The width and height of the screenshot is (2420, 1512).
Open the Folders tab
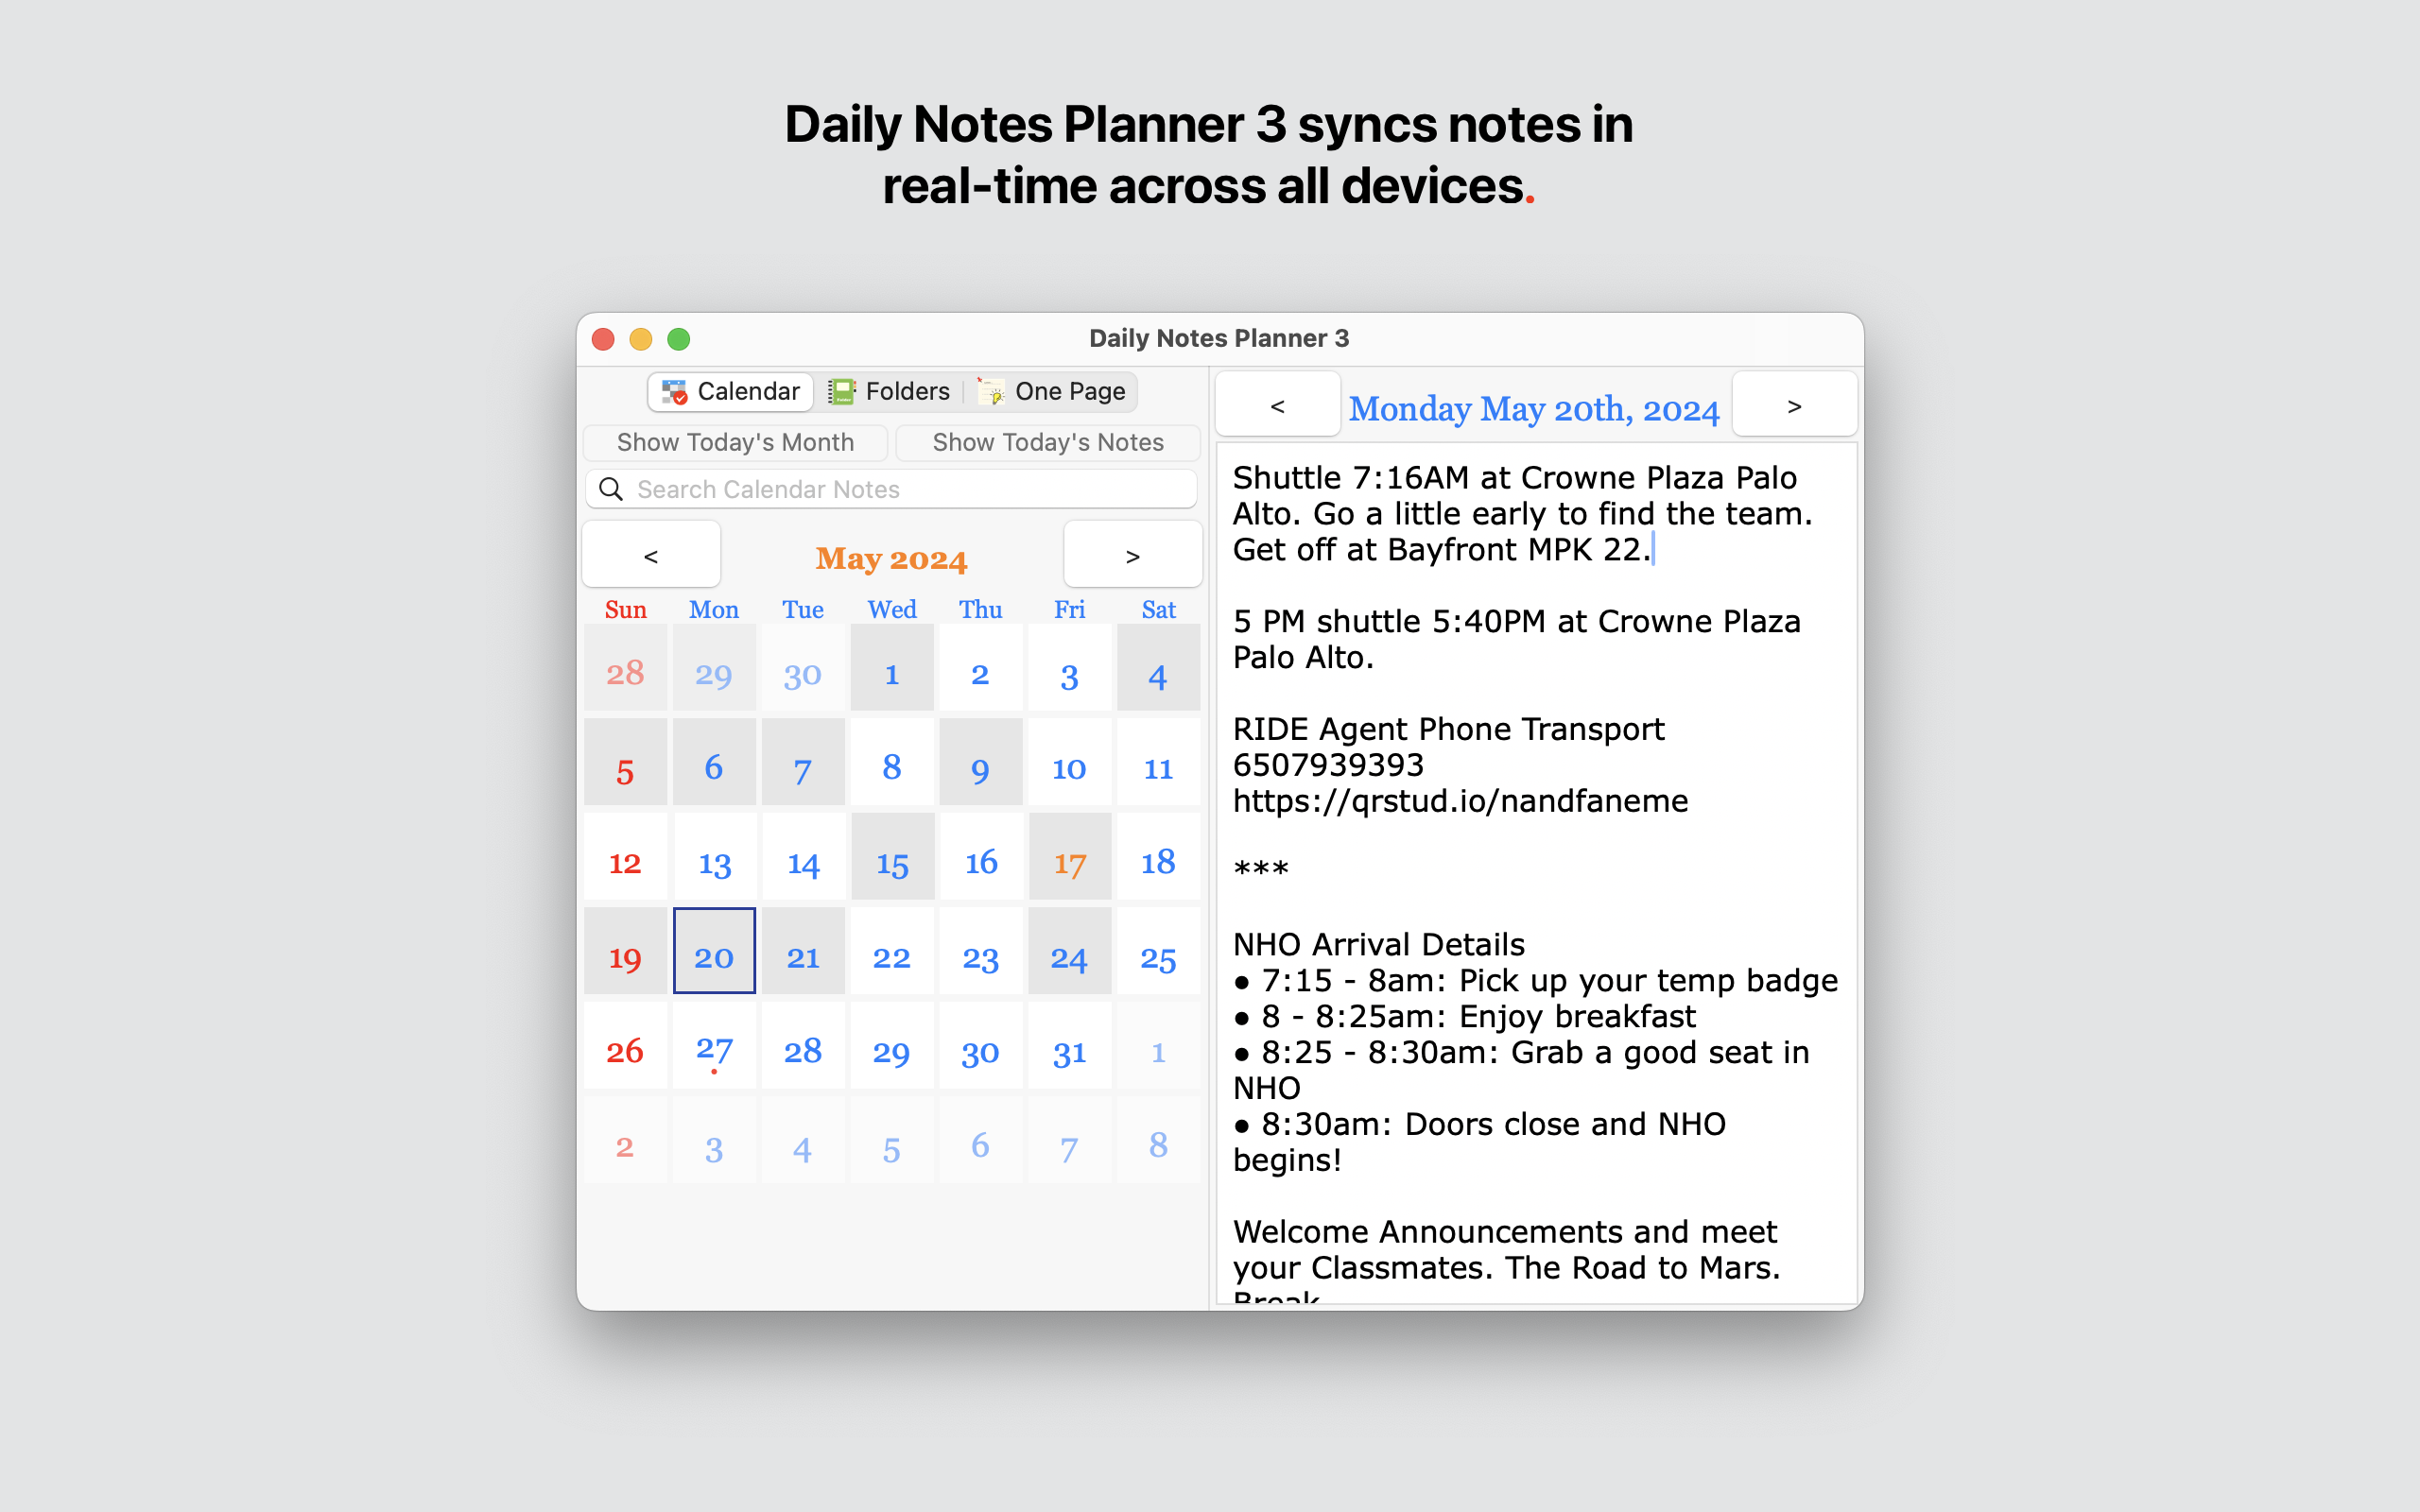(x=888, y=391)
